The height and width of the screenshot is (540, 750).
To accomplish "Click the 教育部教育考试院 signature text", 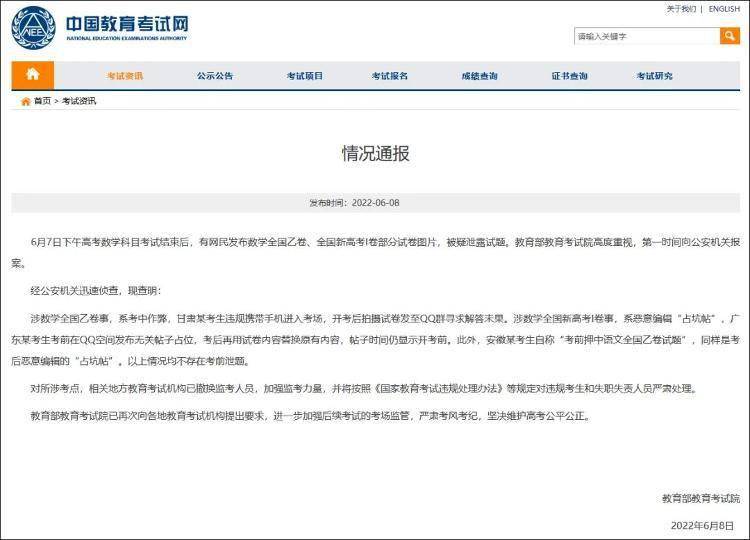I will [701, 498].
